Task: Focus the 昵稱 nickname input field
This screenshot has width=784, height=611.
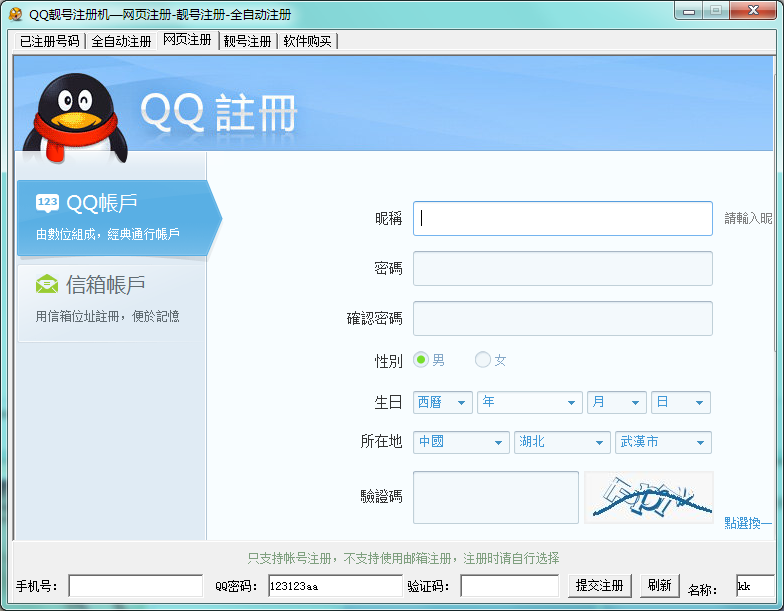Action: (x=562, y=218)
